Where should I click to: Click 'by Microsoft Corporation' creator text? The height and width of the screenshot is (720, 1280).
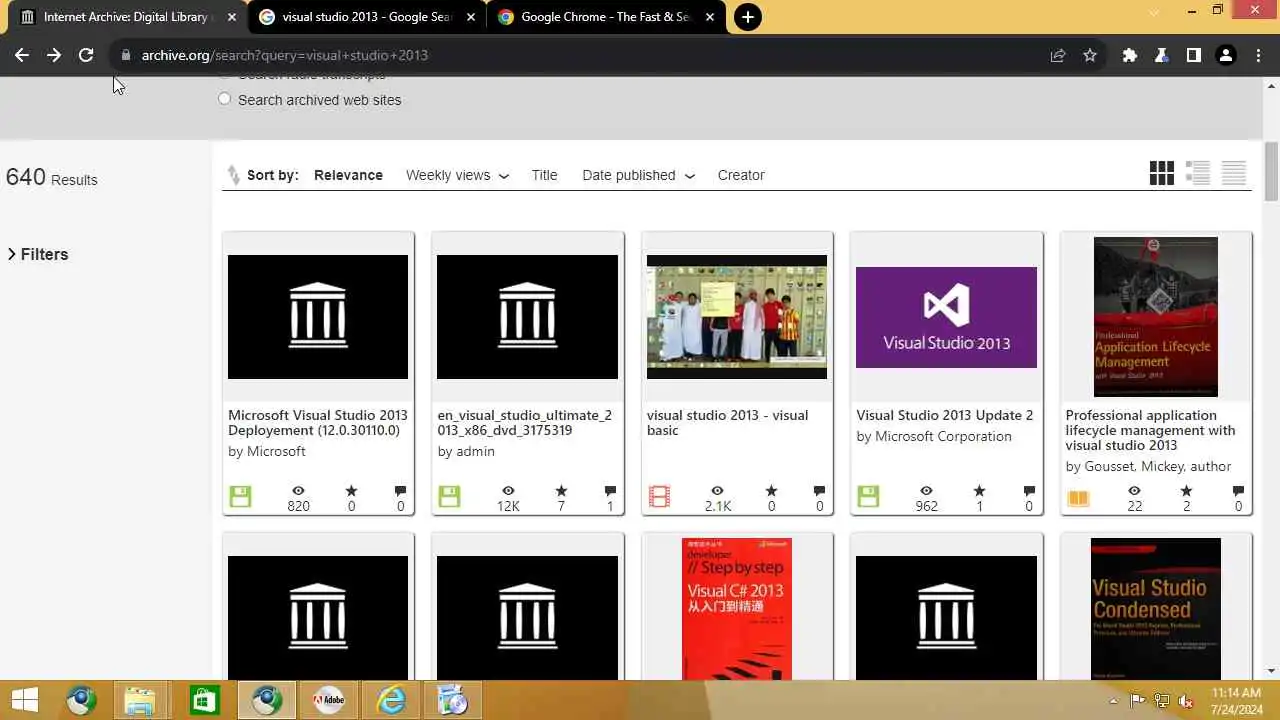click(x=934, y=436)
